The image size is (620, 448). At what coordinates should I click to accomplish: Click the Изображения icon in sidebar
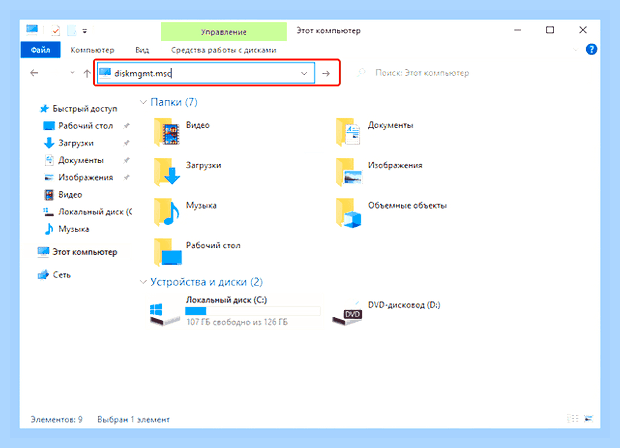[49, 177]
